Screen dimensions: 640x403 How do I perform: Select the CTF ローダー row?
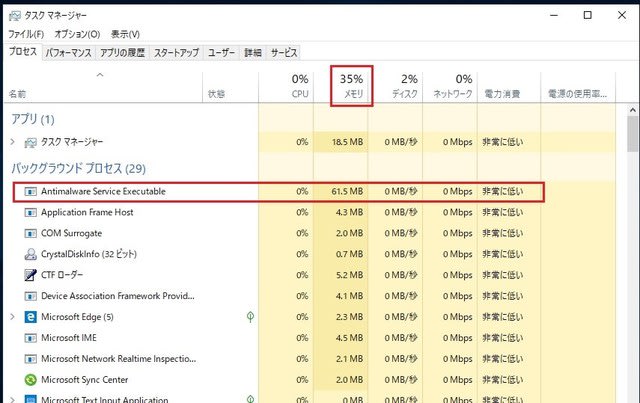pos(309,275)
